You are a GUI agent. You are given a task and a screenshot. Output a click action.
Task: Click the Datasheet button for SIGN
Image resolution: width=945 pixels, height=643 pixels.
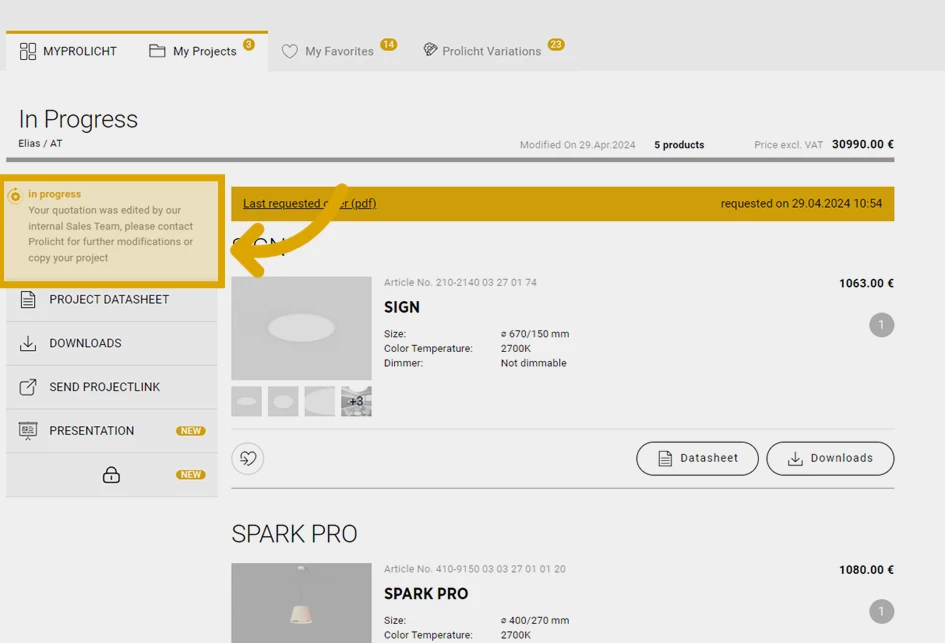coord(697,458)
